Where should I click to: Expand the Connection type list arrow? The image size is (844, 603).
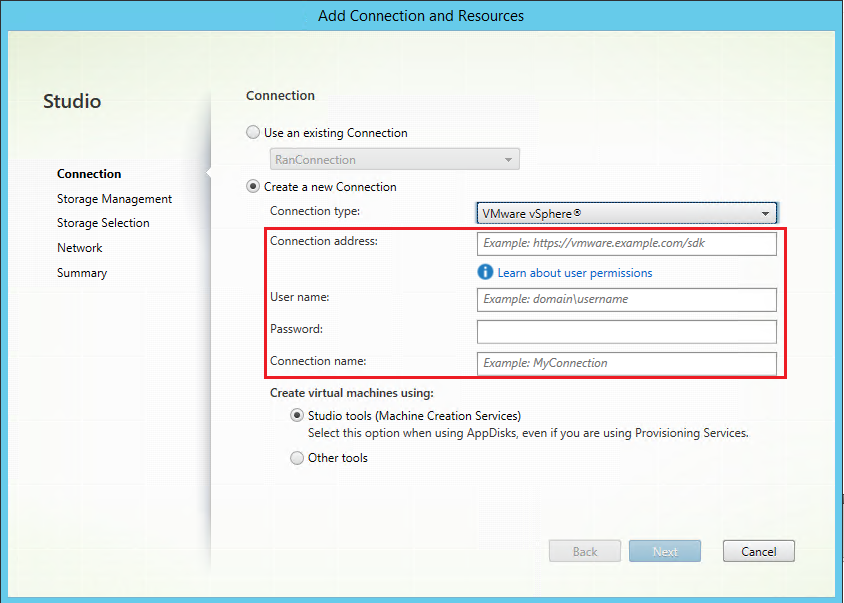766,212
